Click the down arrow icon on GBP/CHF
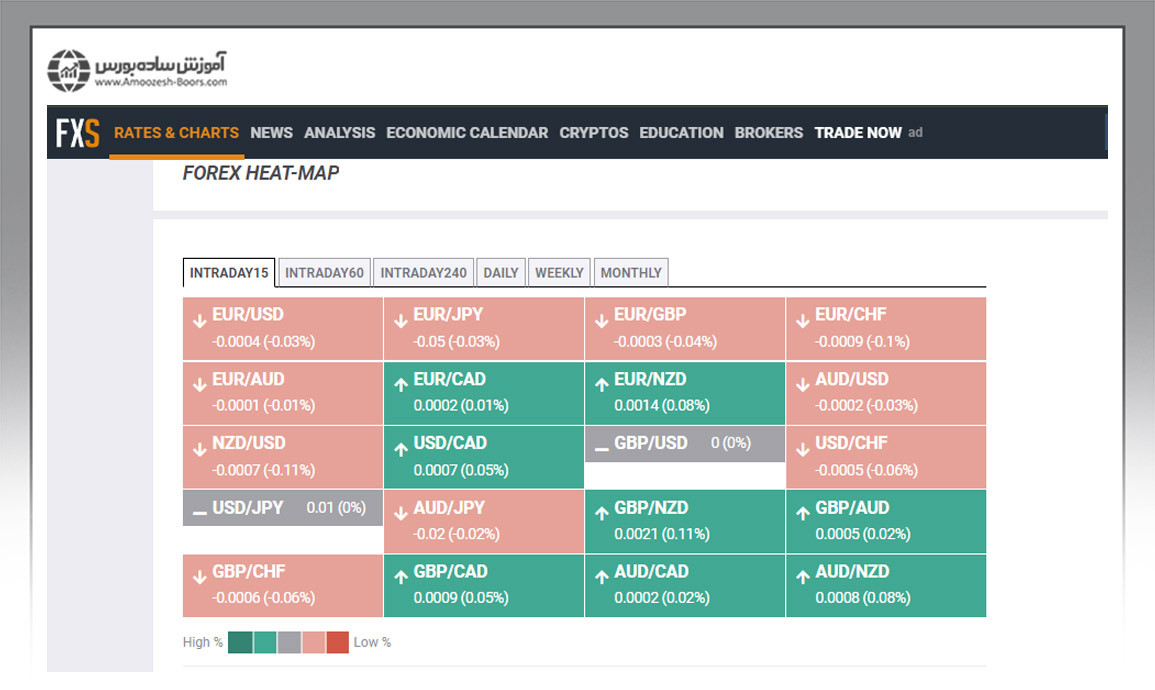 coord(199,577)
